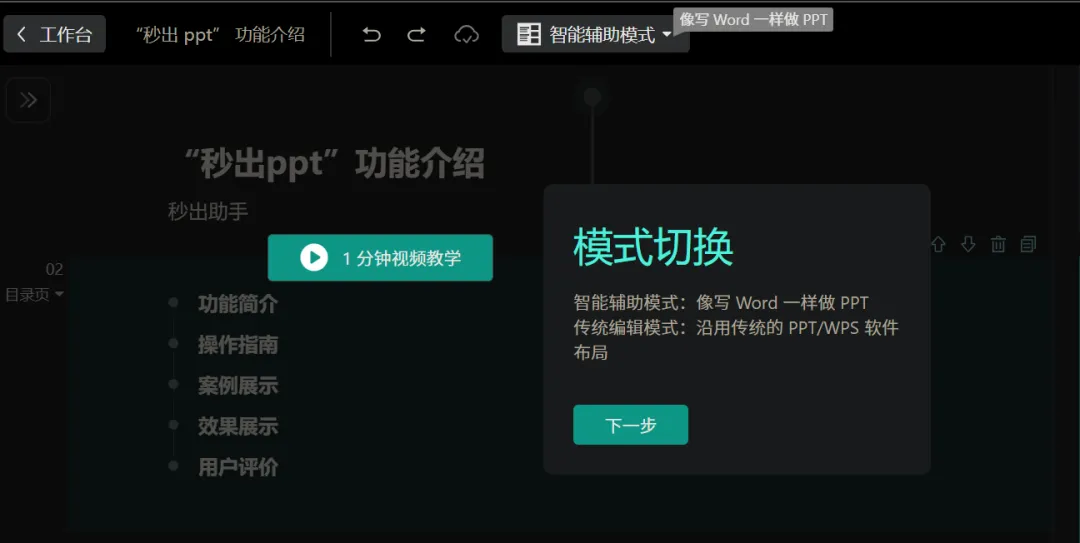The width and height of the screenshot is (1080, 543).
Task: Move the slide down with down-arrow icon
Action: (968, 244)
